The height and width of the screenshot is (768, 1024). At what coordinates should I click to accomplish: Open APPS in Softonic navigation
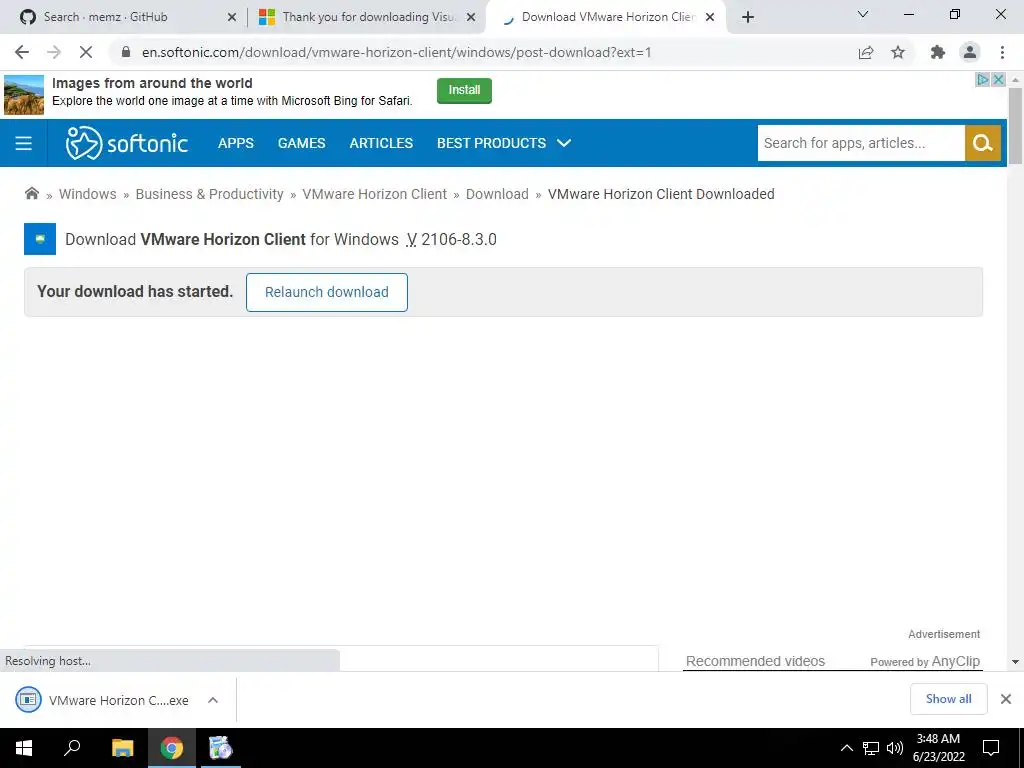coord(236,143)
